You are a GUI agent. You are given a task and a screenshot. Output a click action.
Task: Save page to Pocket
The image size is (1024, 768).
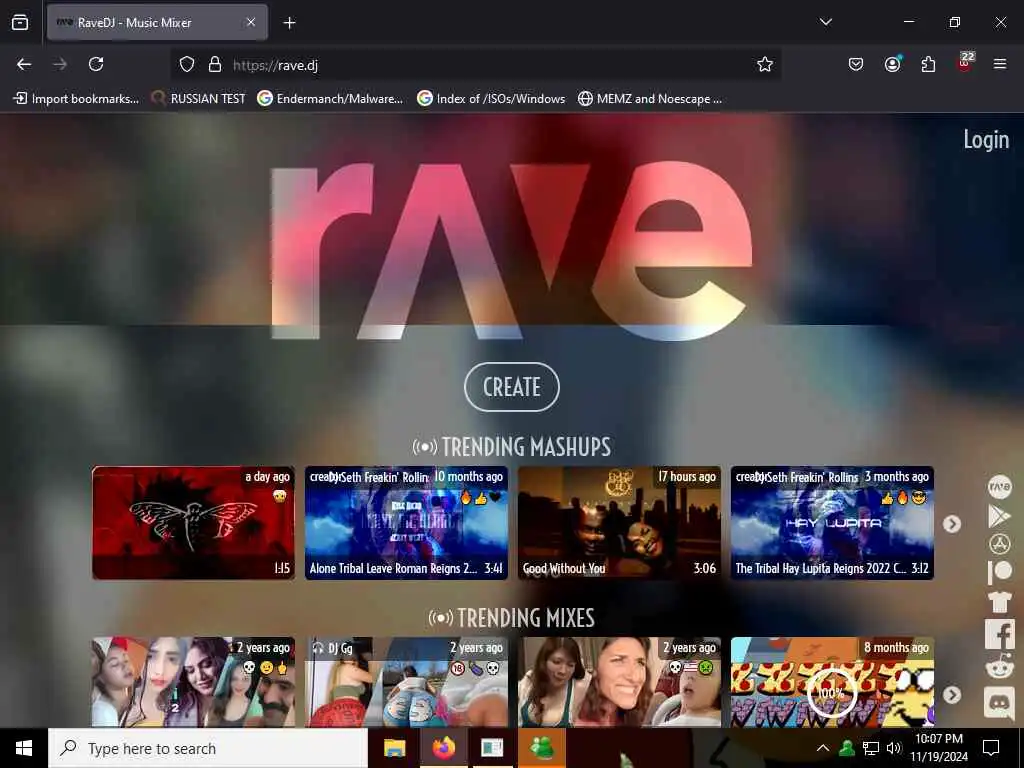[x=856, y=64]
